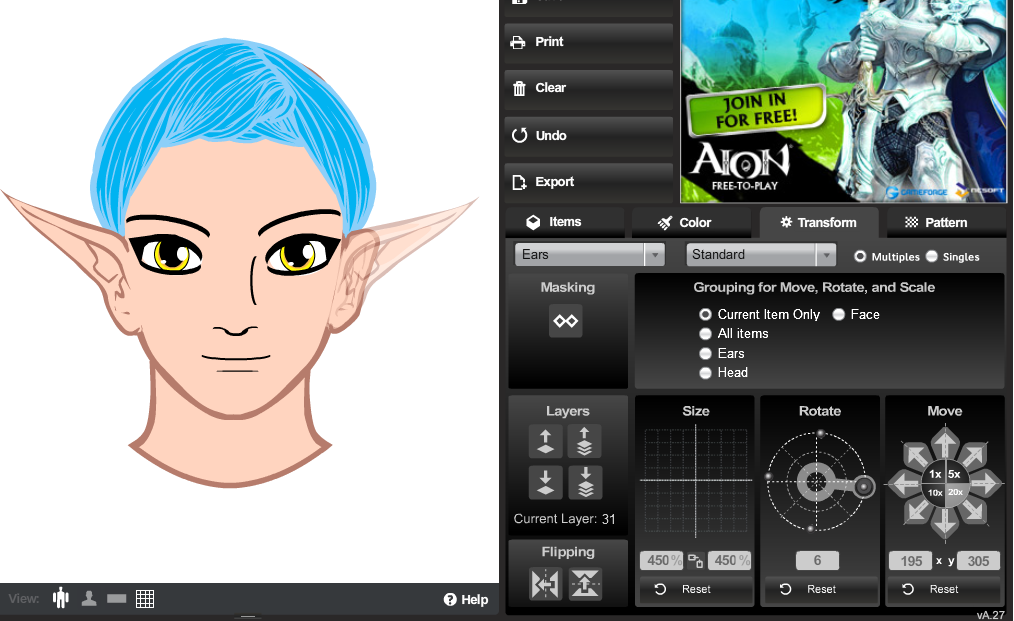
Task: Click the Rotate dial handle
Action: point(865,487)
